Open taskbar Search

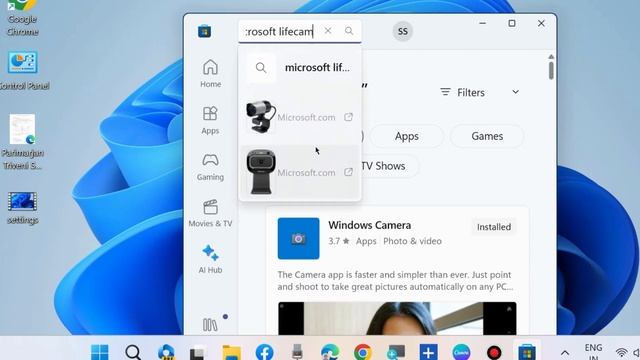133,352
